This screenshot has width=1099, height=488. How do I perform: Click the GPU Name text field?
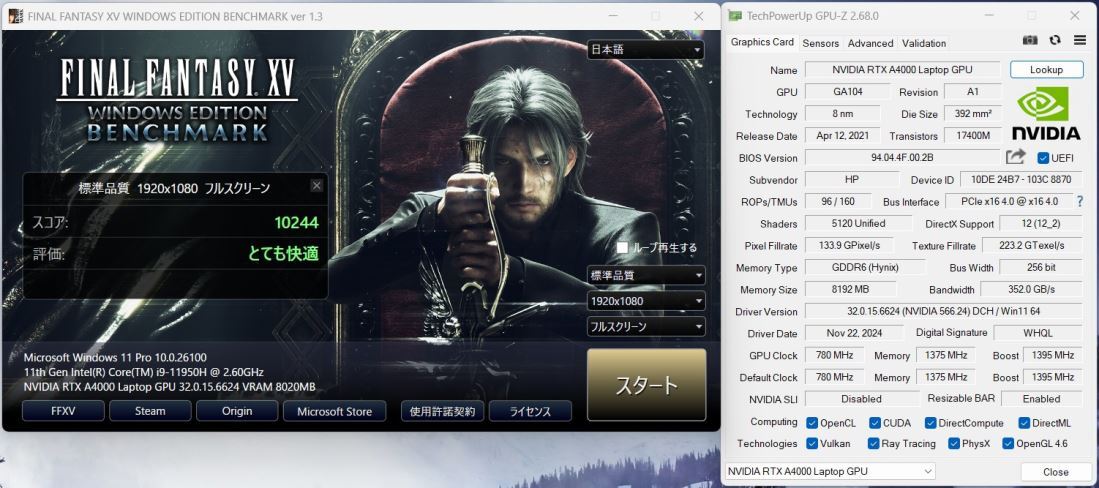[901, 70]
